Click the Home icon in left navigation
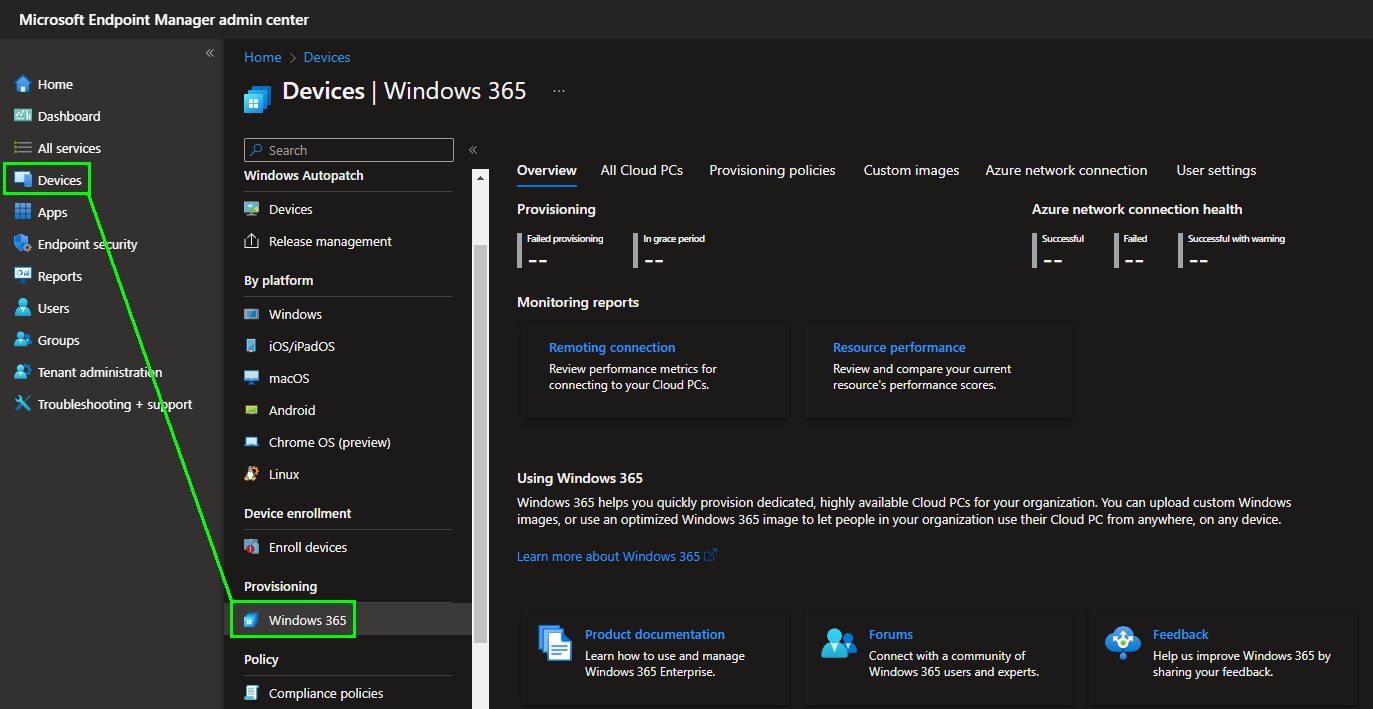The width and height of the screenshot is (1373, 709). (x=23, y=84)
